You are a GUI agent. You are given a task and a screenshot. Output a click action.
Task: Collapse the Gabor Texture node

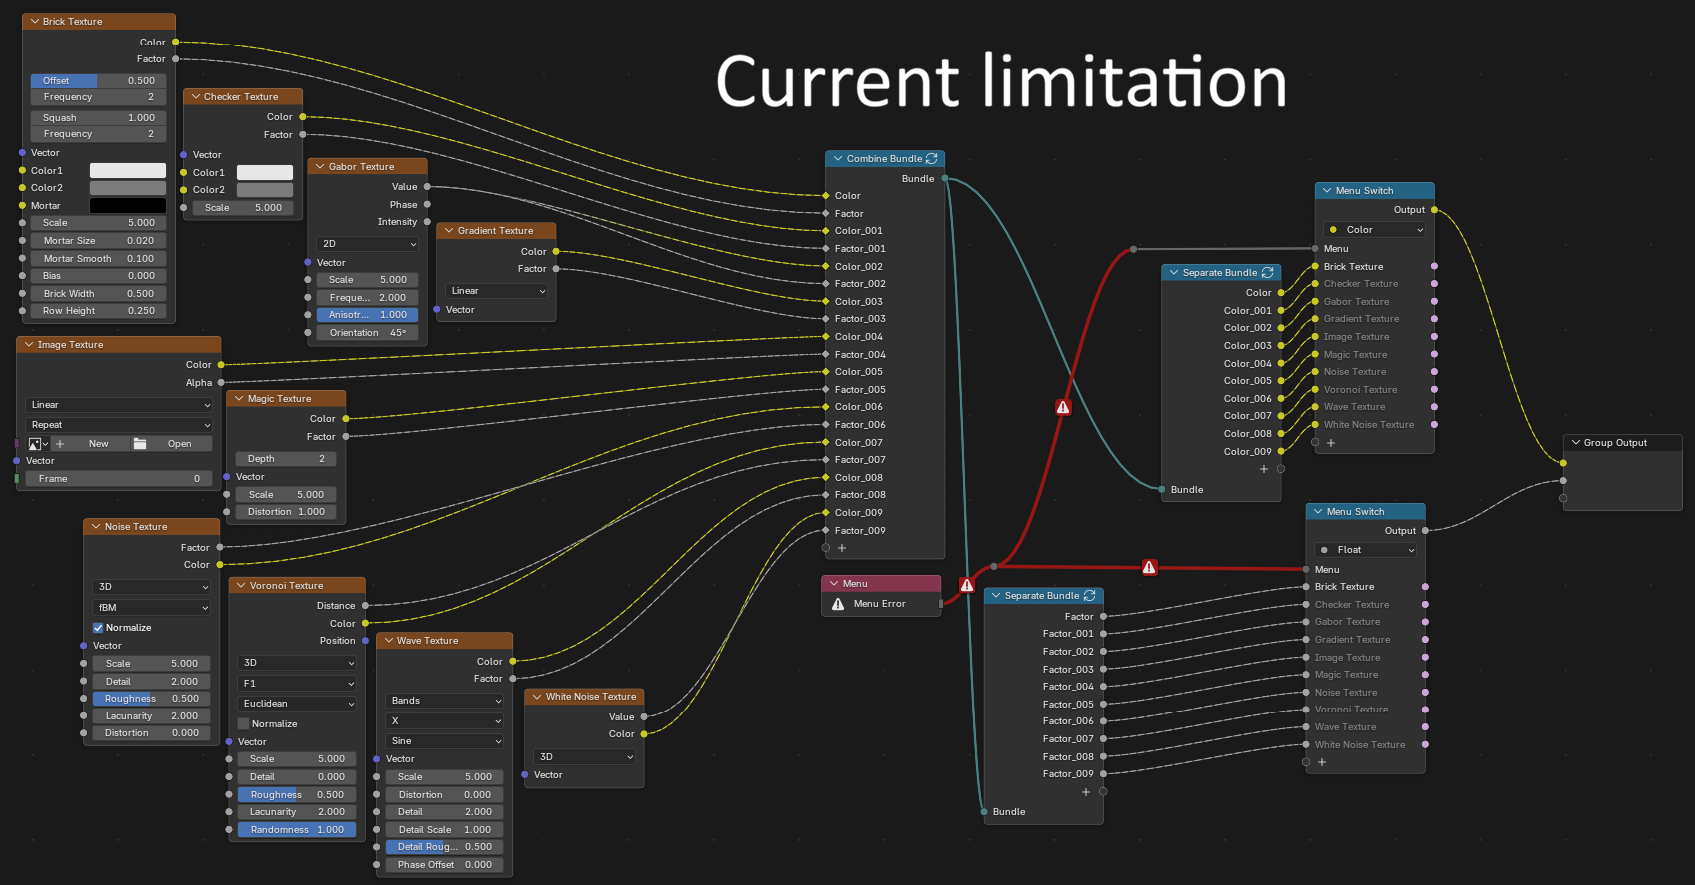point(320,167)
